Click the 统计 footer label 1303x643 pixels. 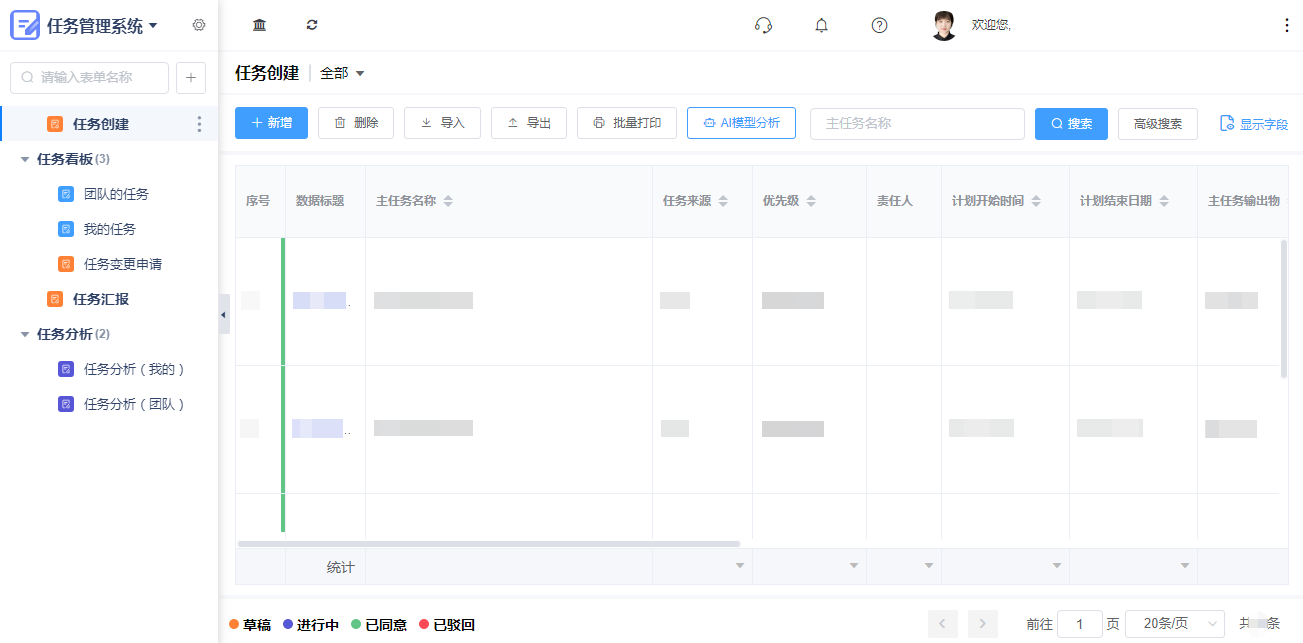point(341,567)
